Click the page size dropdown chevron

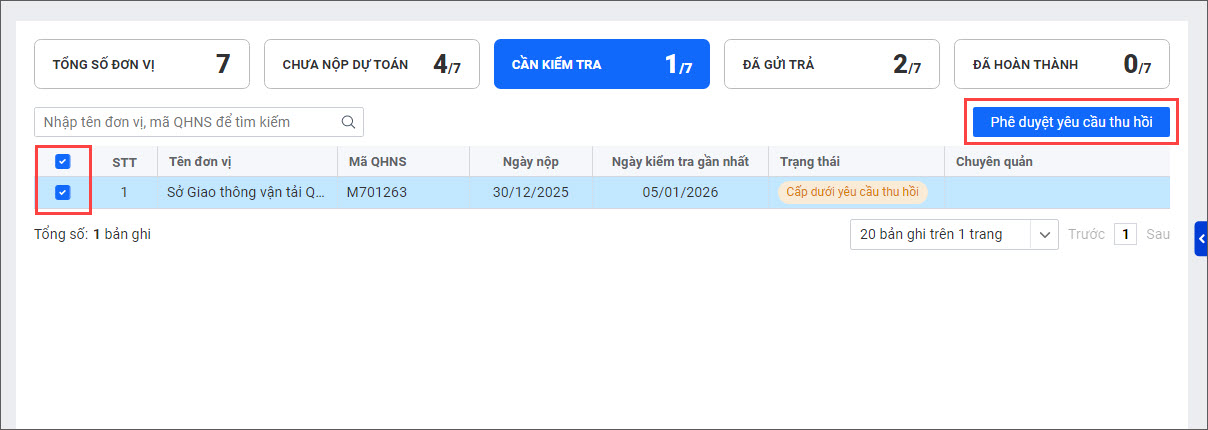tap(1045, 235)
